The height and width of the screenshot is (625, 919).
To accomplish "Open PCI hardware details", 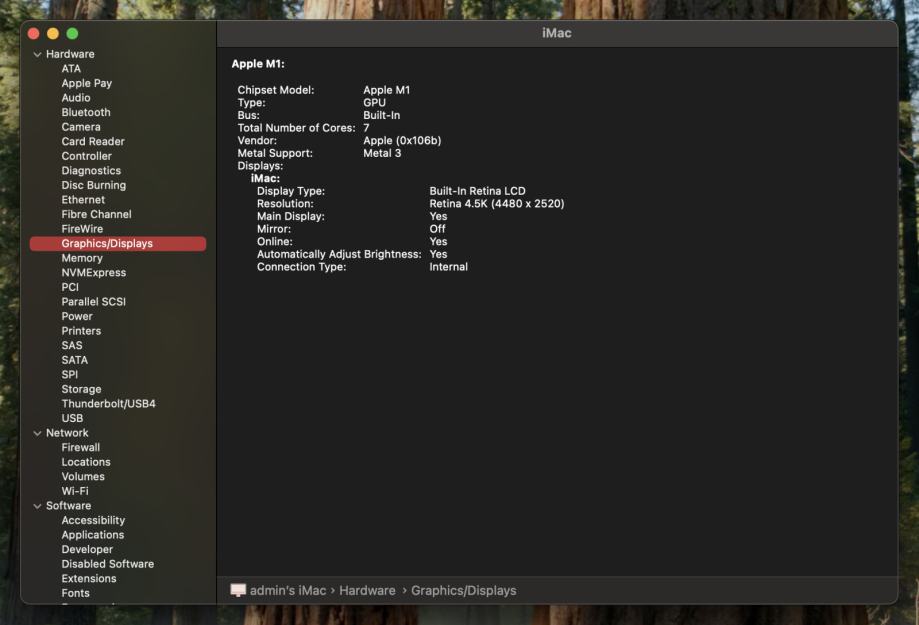I will pyautogui.click(x=70, y=287).
